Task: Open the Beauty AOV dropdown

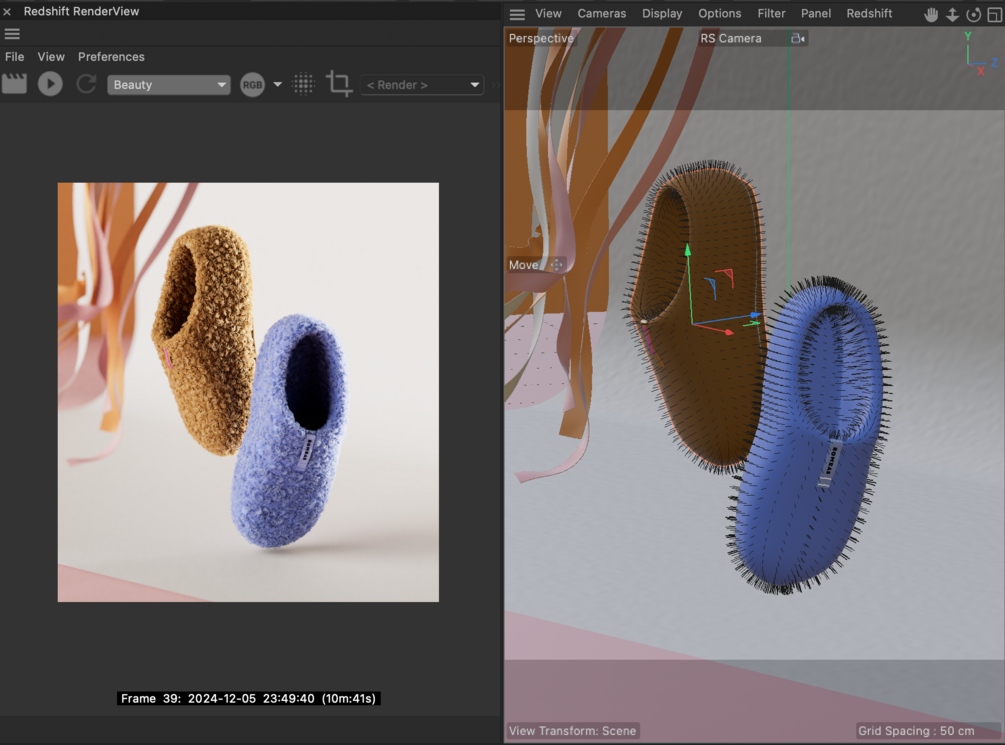Action: 168,85
